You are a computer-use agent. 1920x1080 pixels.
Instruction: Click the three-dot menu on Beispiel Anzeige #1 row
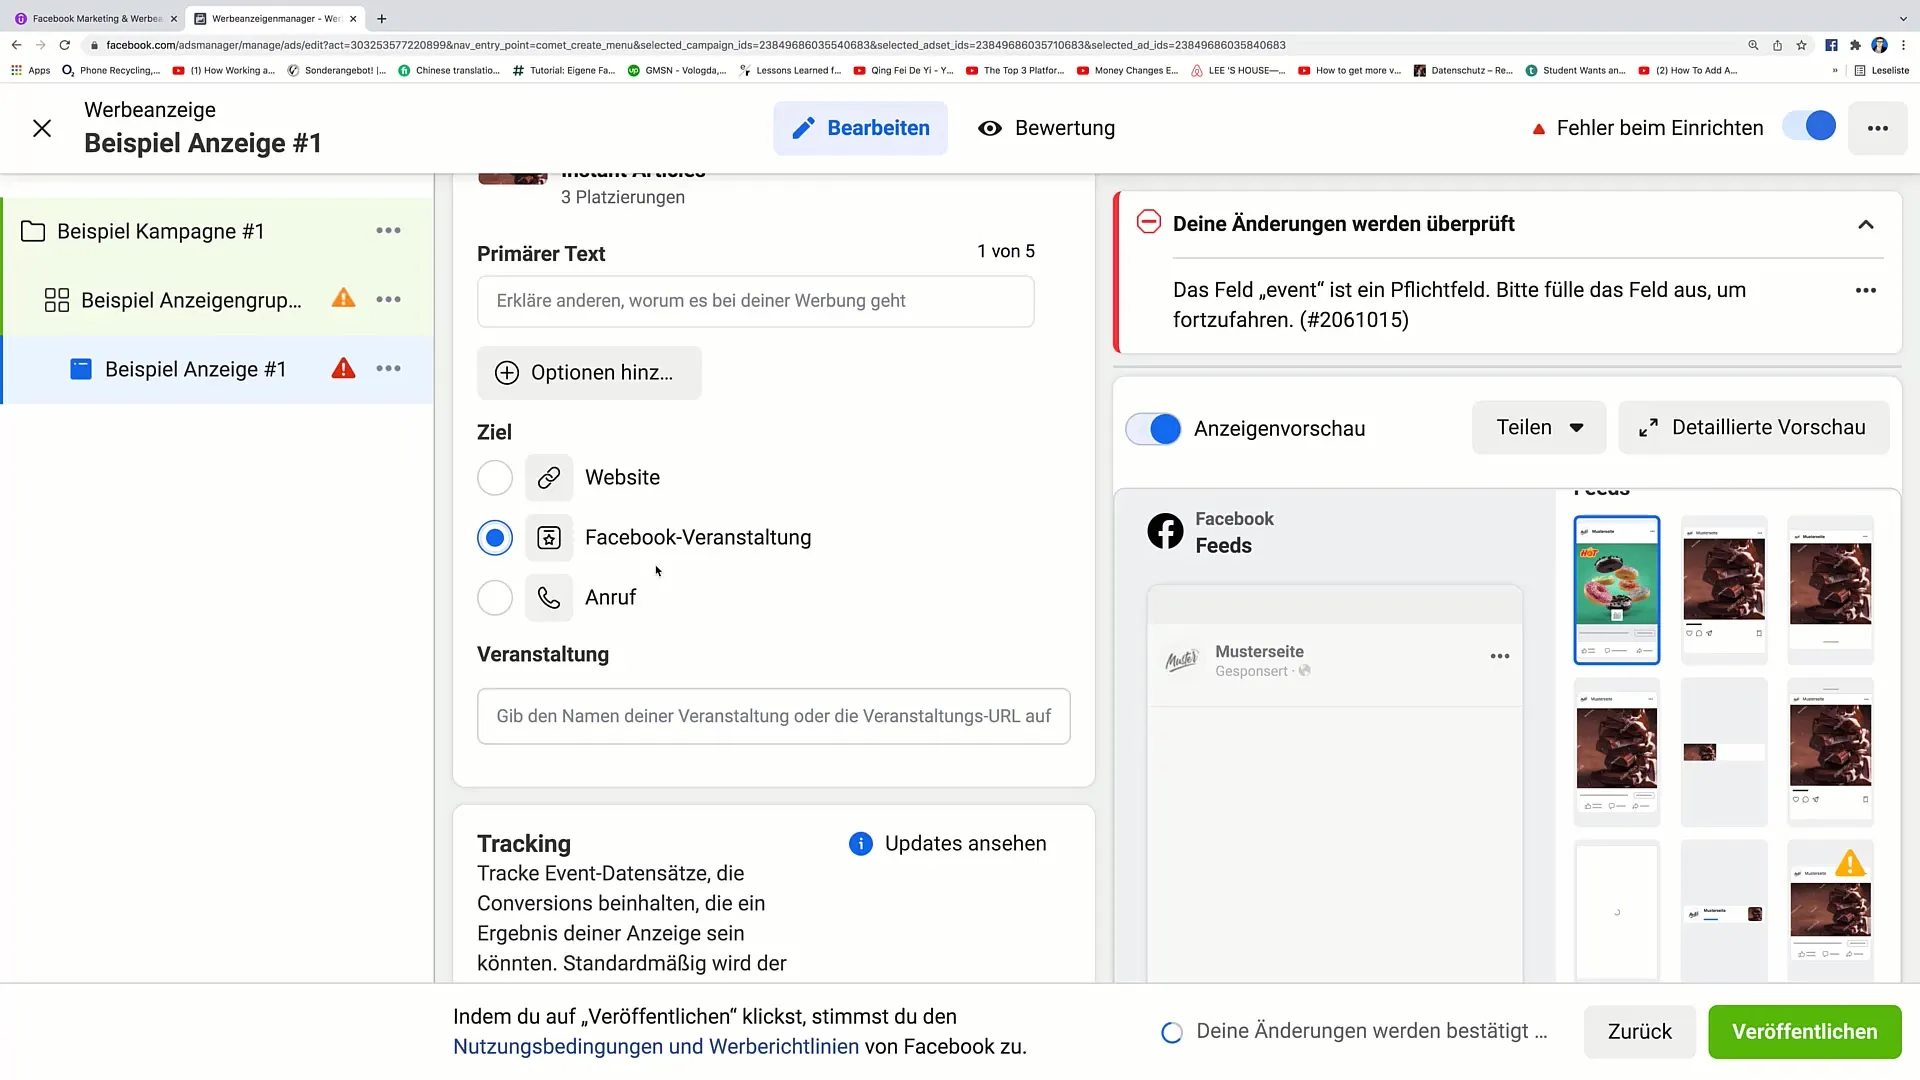pyautogui.click(x=389, y=368)
